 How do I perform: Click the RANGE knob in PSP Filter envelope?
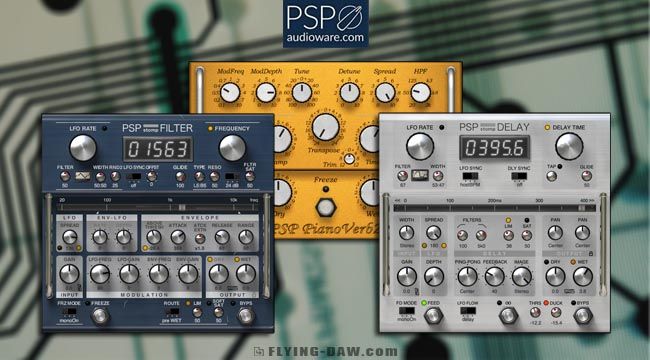(245, 237)
